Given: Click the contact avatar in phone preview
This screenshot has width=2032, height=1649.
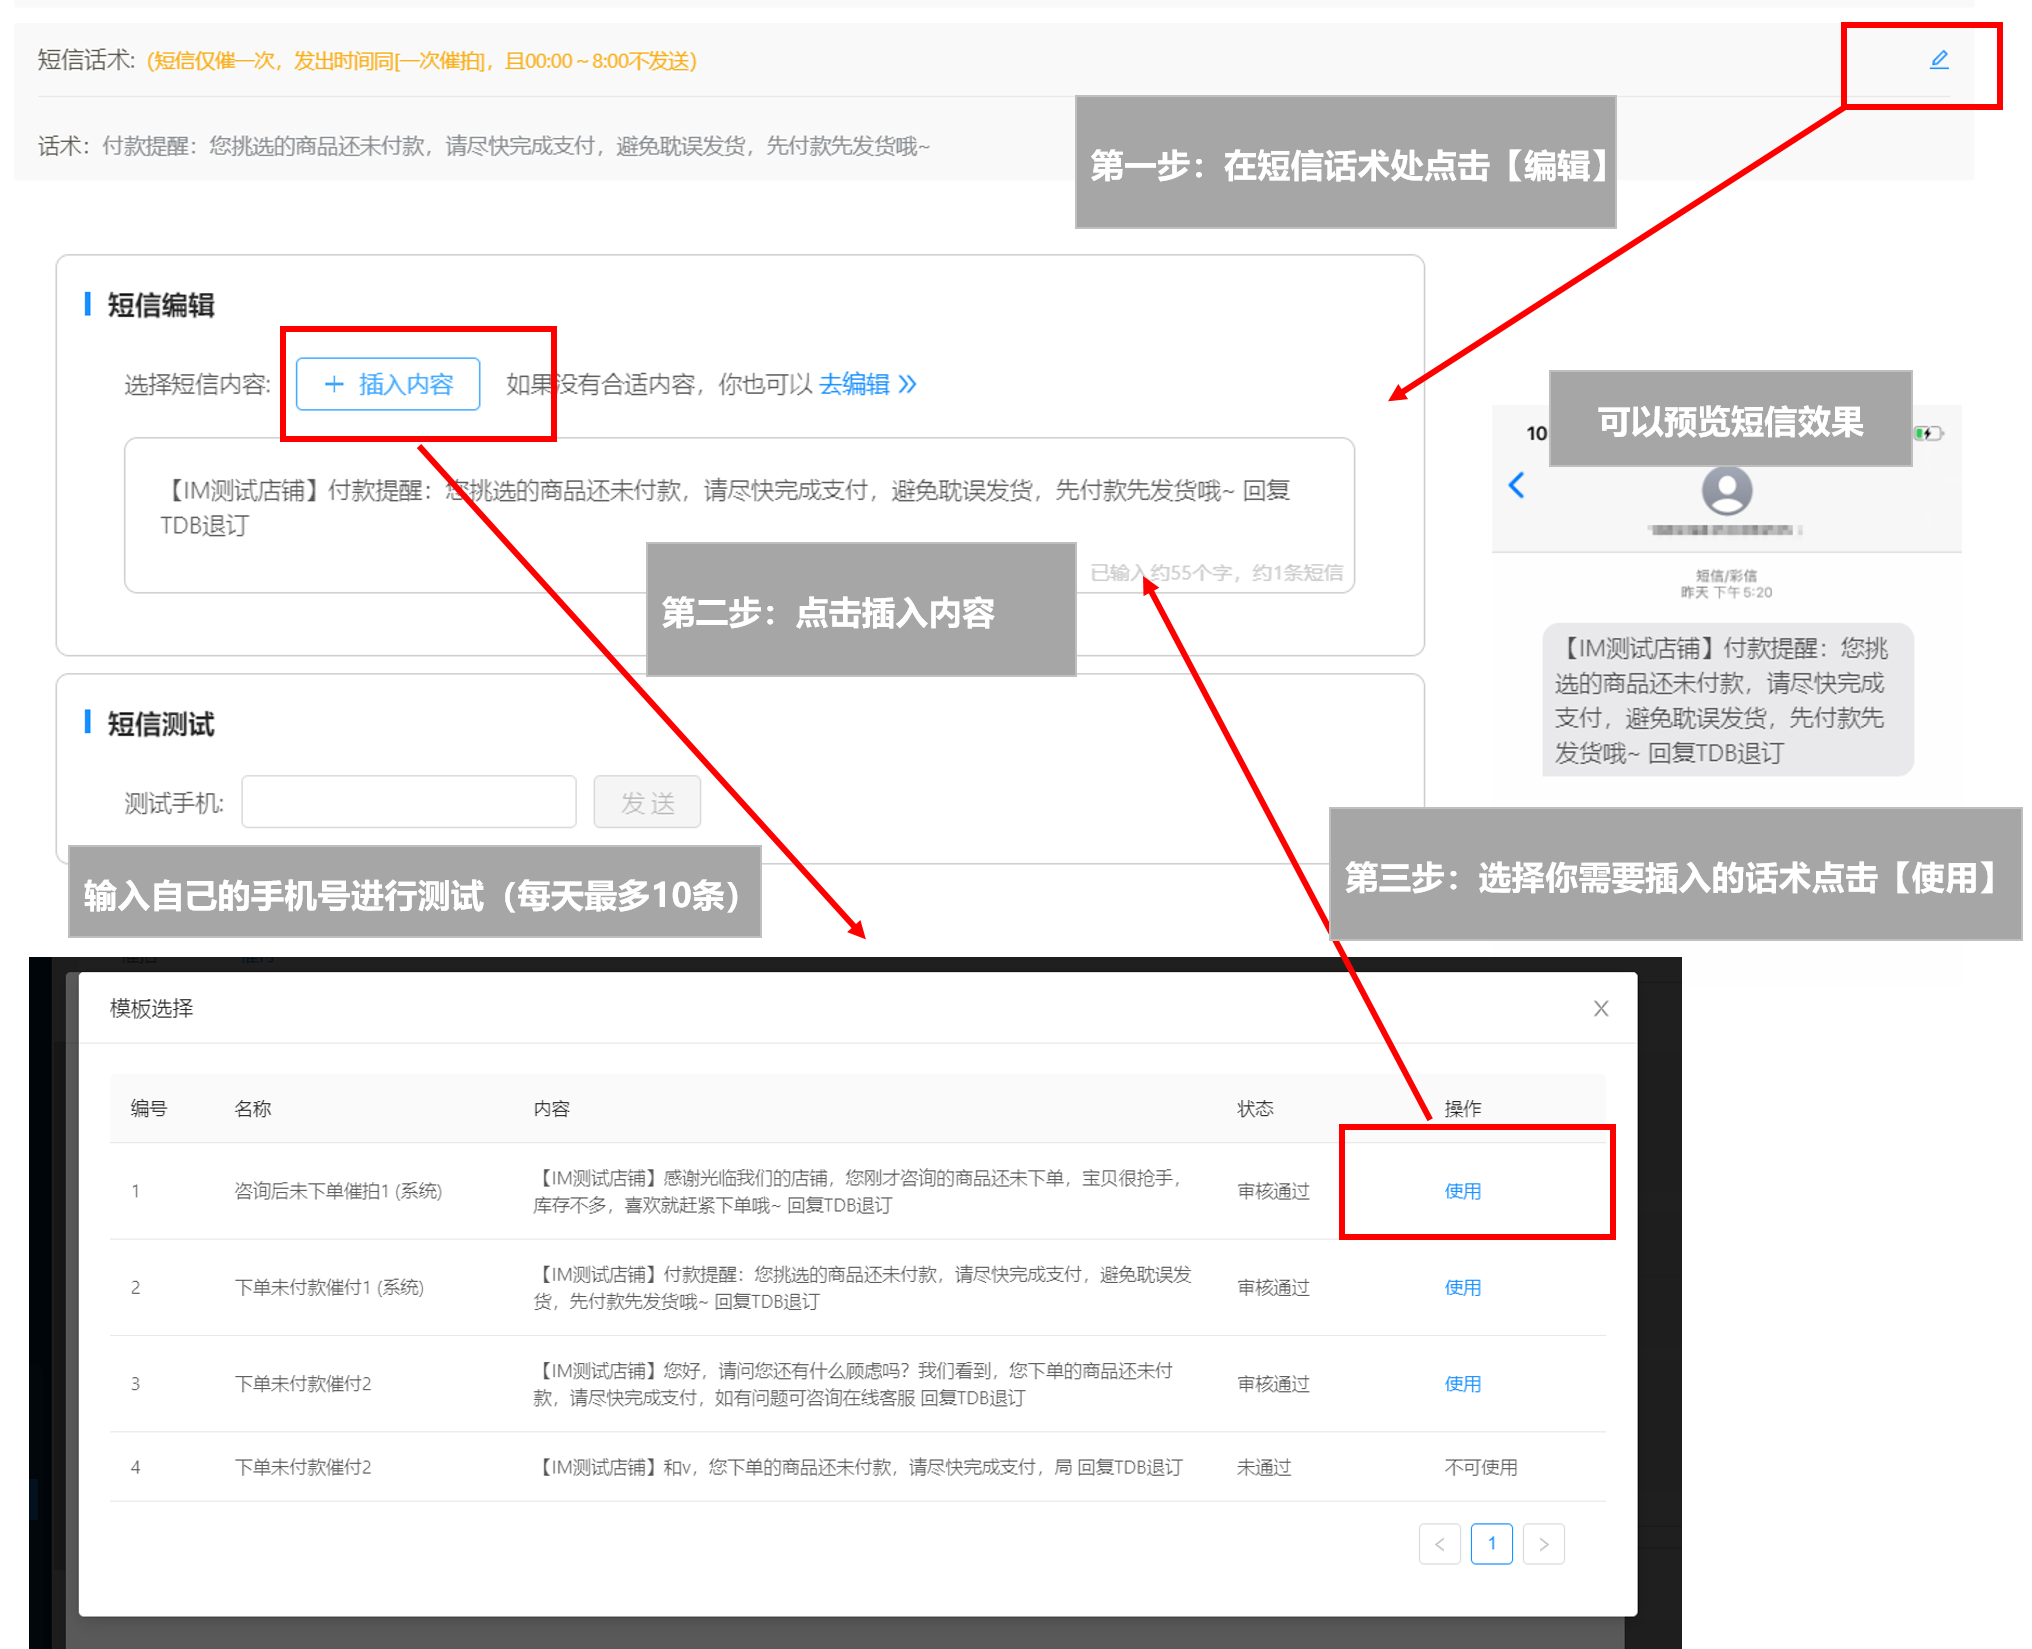Looking at the screenshot, I should [x=1726, y=490].
